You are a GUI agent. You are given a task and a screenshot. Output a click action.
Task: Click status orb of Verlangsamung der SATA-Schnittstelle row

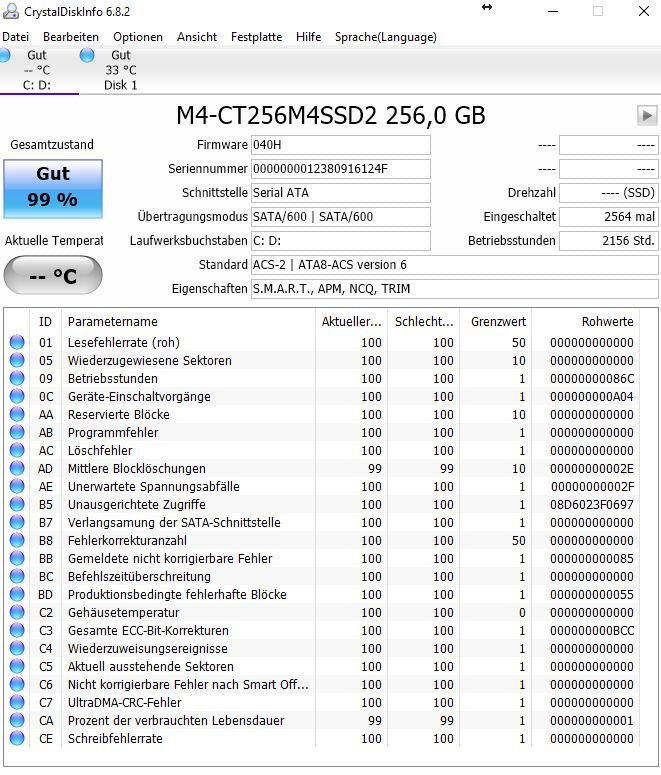(x=17, y=522)
